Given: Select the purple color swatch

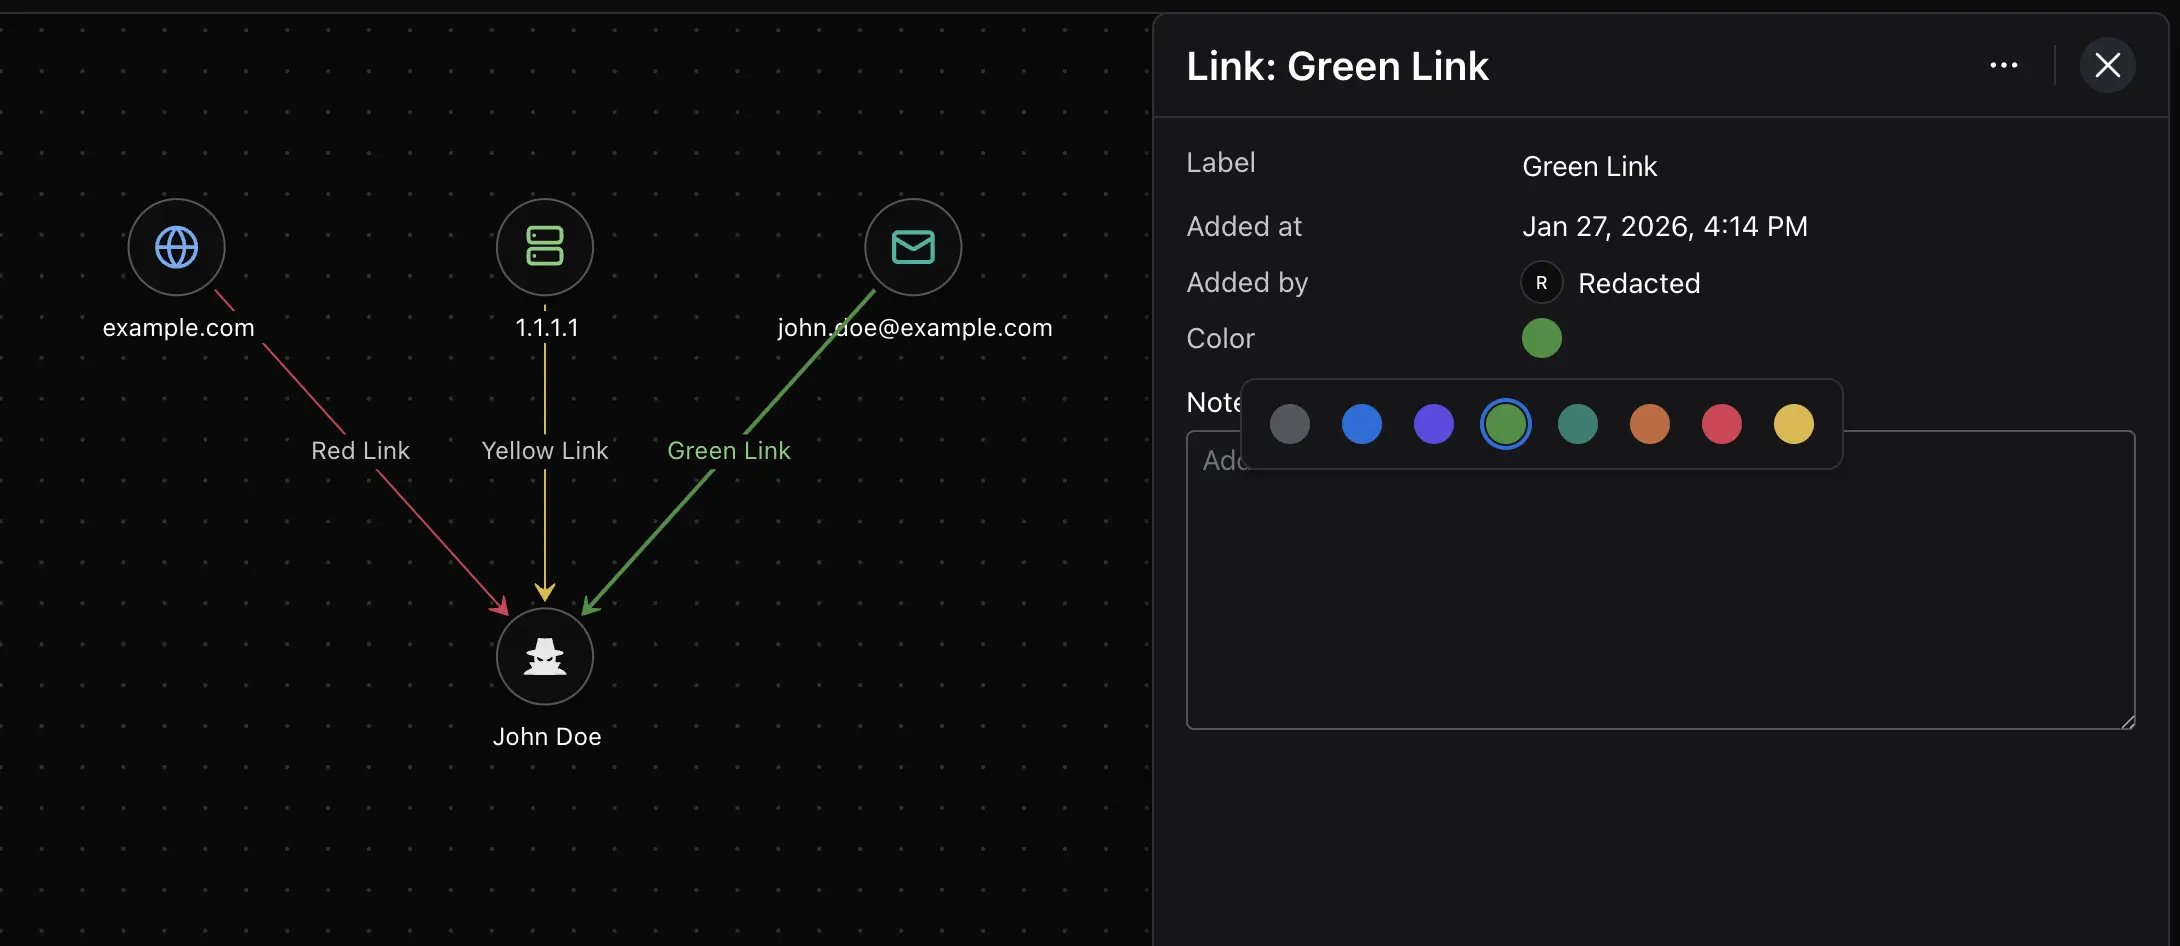Looking at the screenshot, I should coord(1434,424).
